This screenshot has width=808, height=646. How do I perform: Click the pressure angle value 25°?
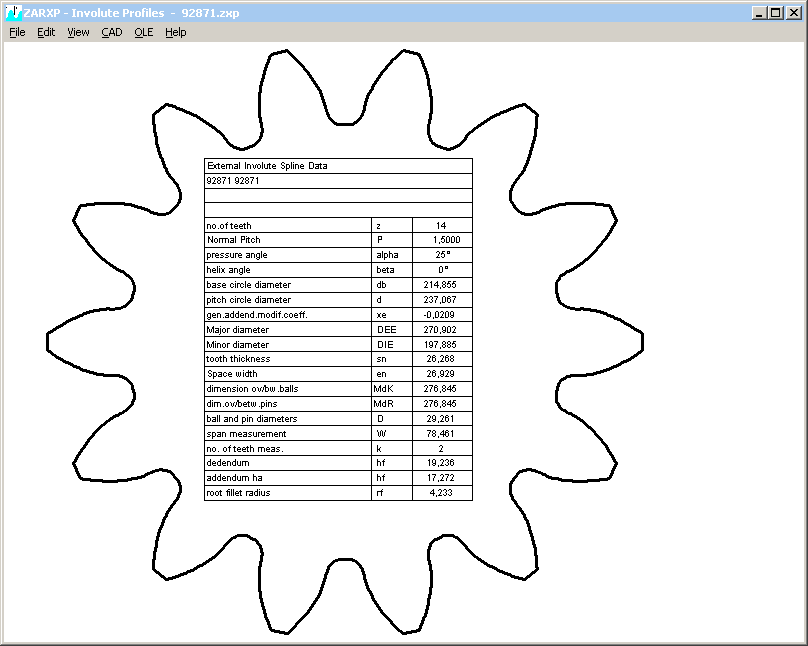pyautogui.click(x=441, y=255)
